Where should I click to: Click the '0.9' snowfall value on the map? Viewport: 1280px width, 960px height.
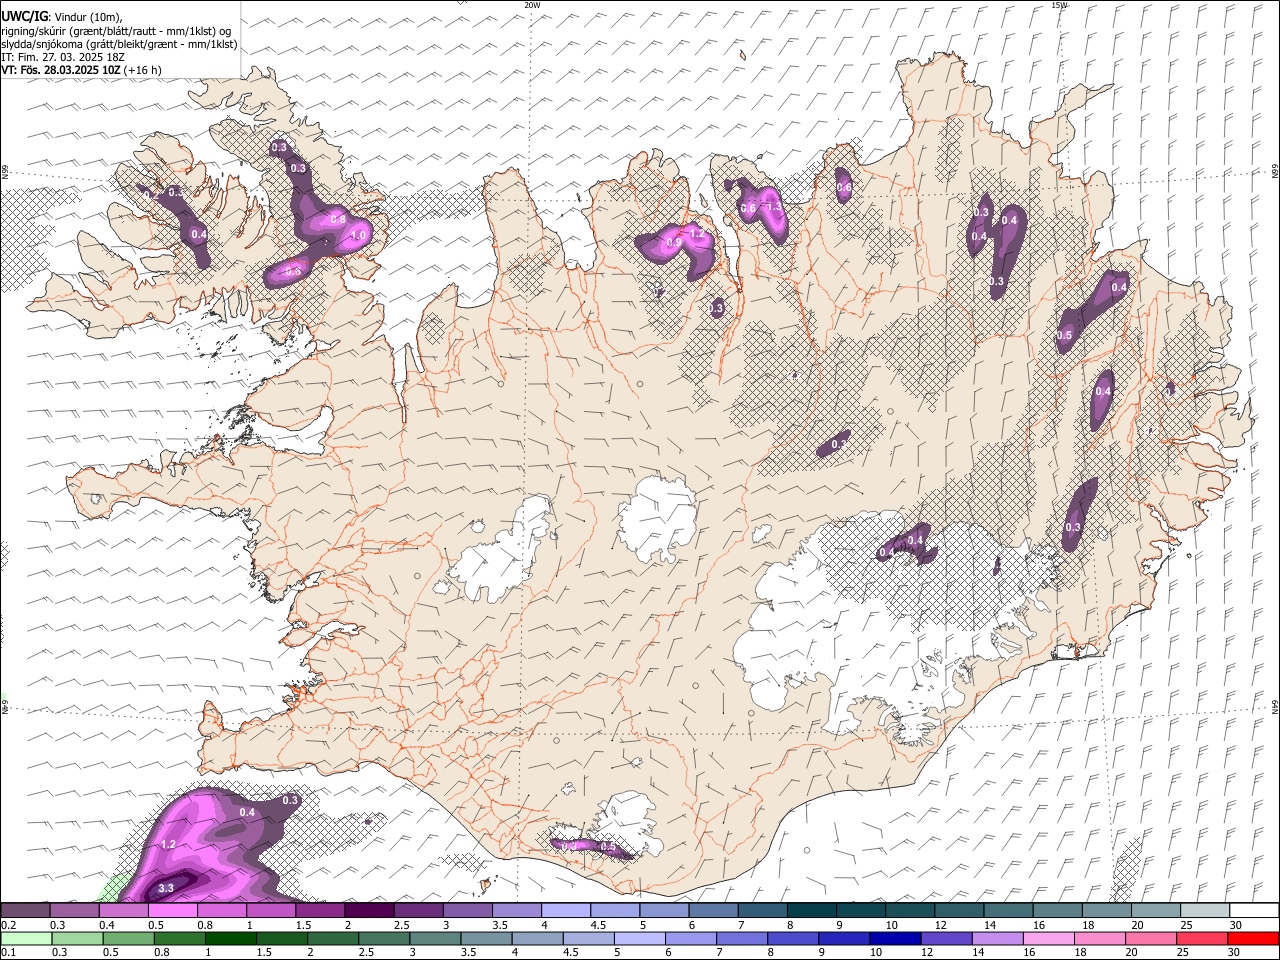[674, 242]
